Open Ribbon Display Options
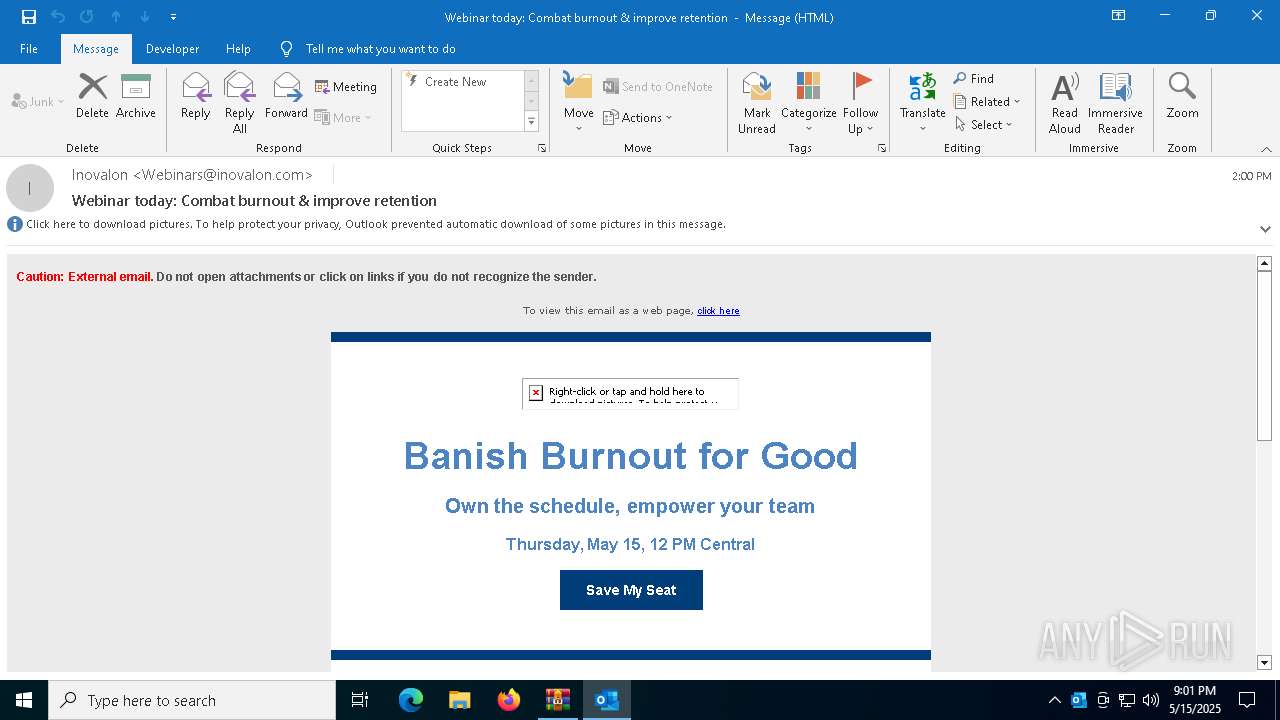This screenshot has width=1280, height=720. coord(1119,16)
